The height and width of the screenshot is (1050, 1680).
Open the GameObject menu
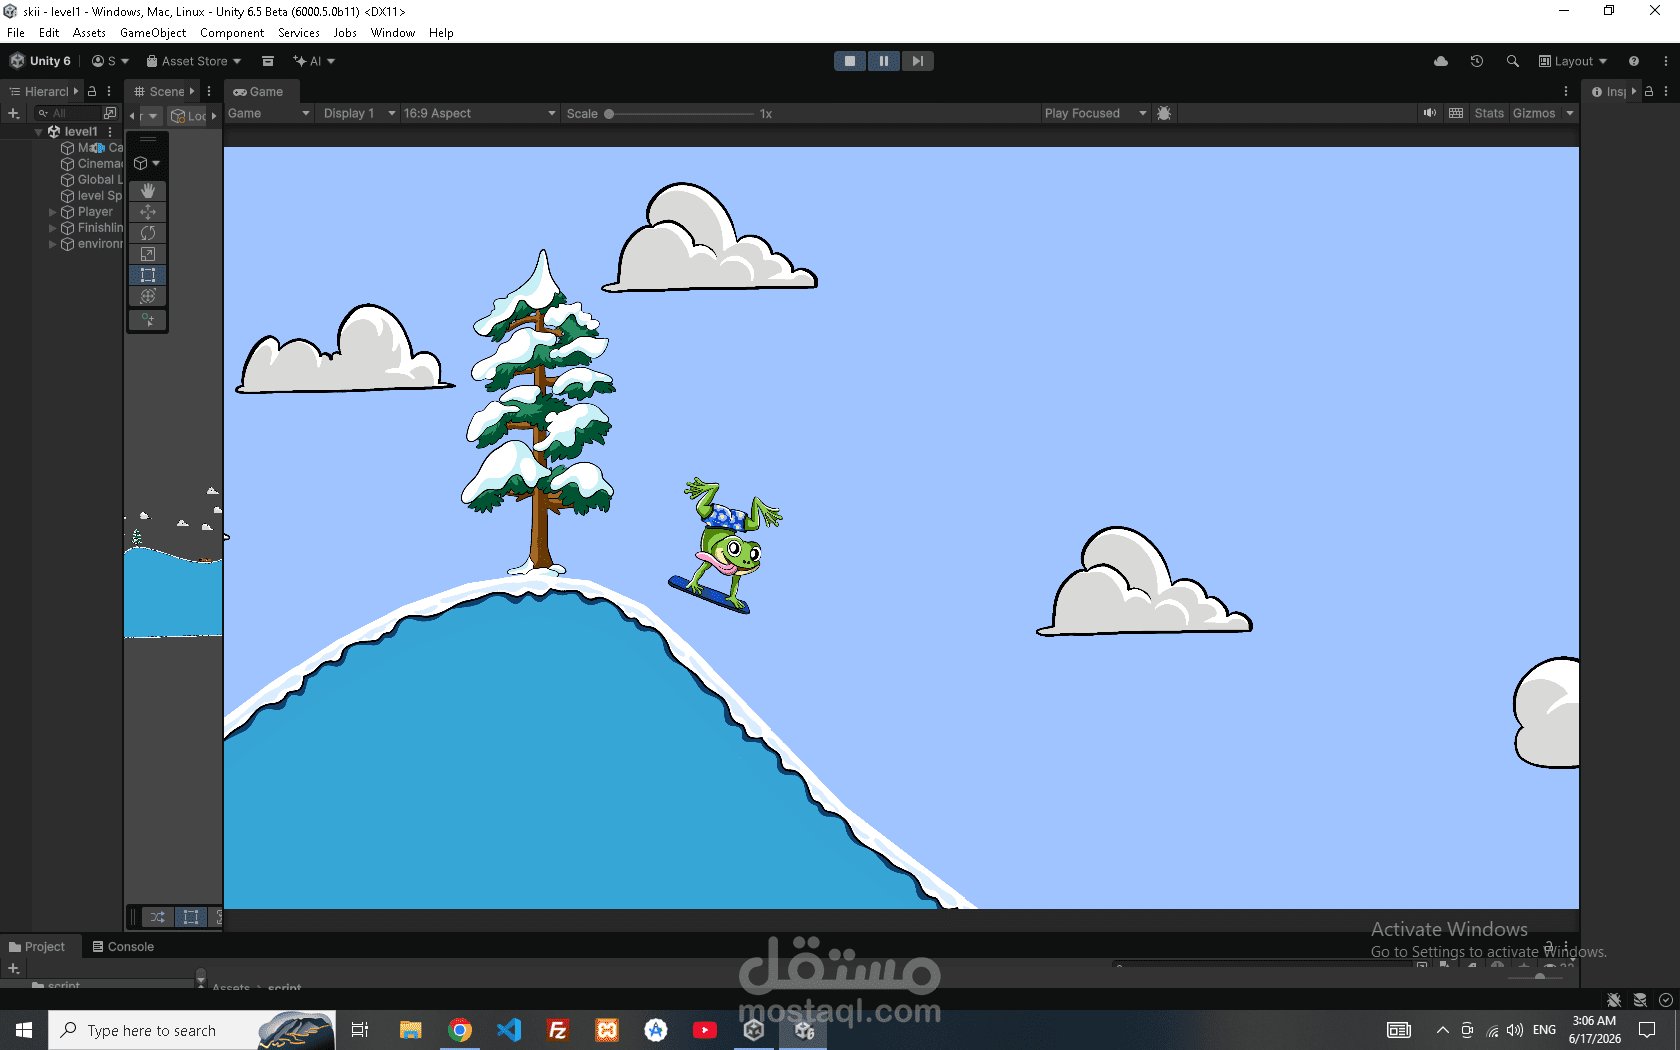(x=153, y=33)
